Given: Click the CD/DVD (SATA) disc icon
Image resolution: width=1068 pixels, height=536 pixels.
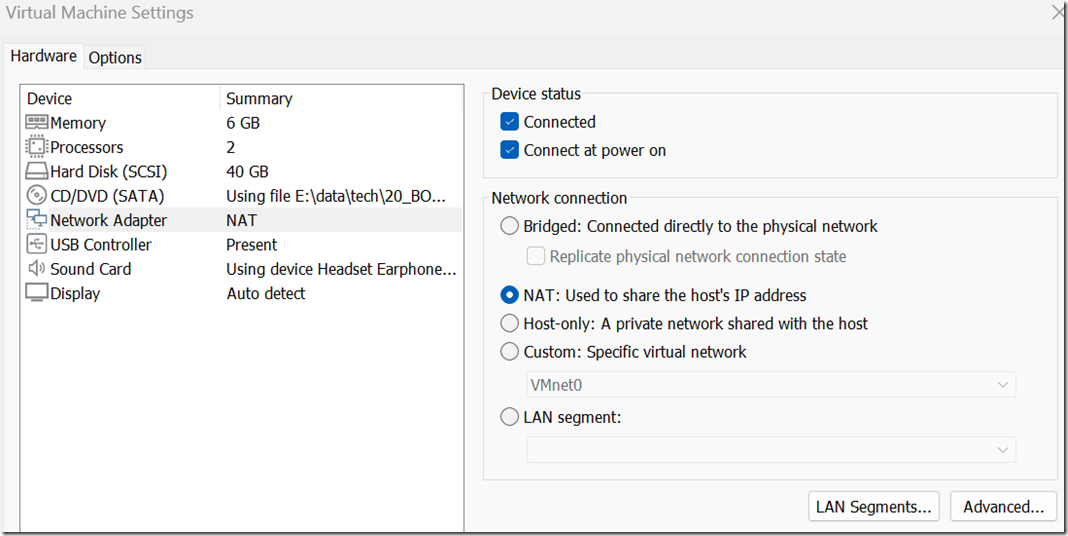Looking at the screenshot, I should coord(37,196).
